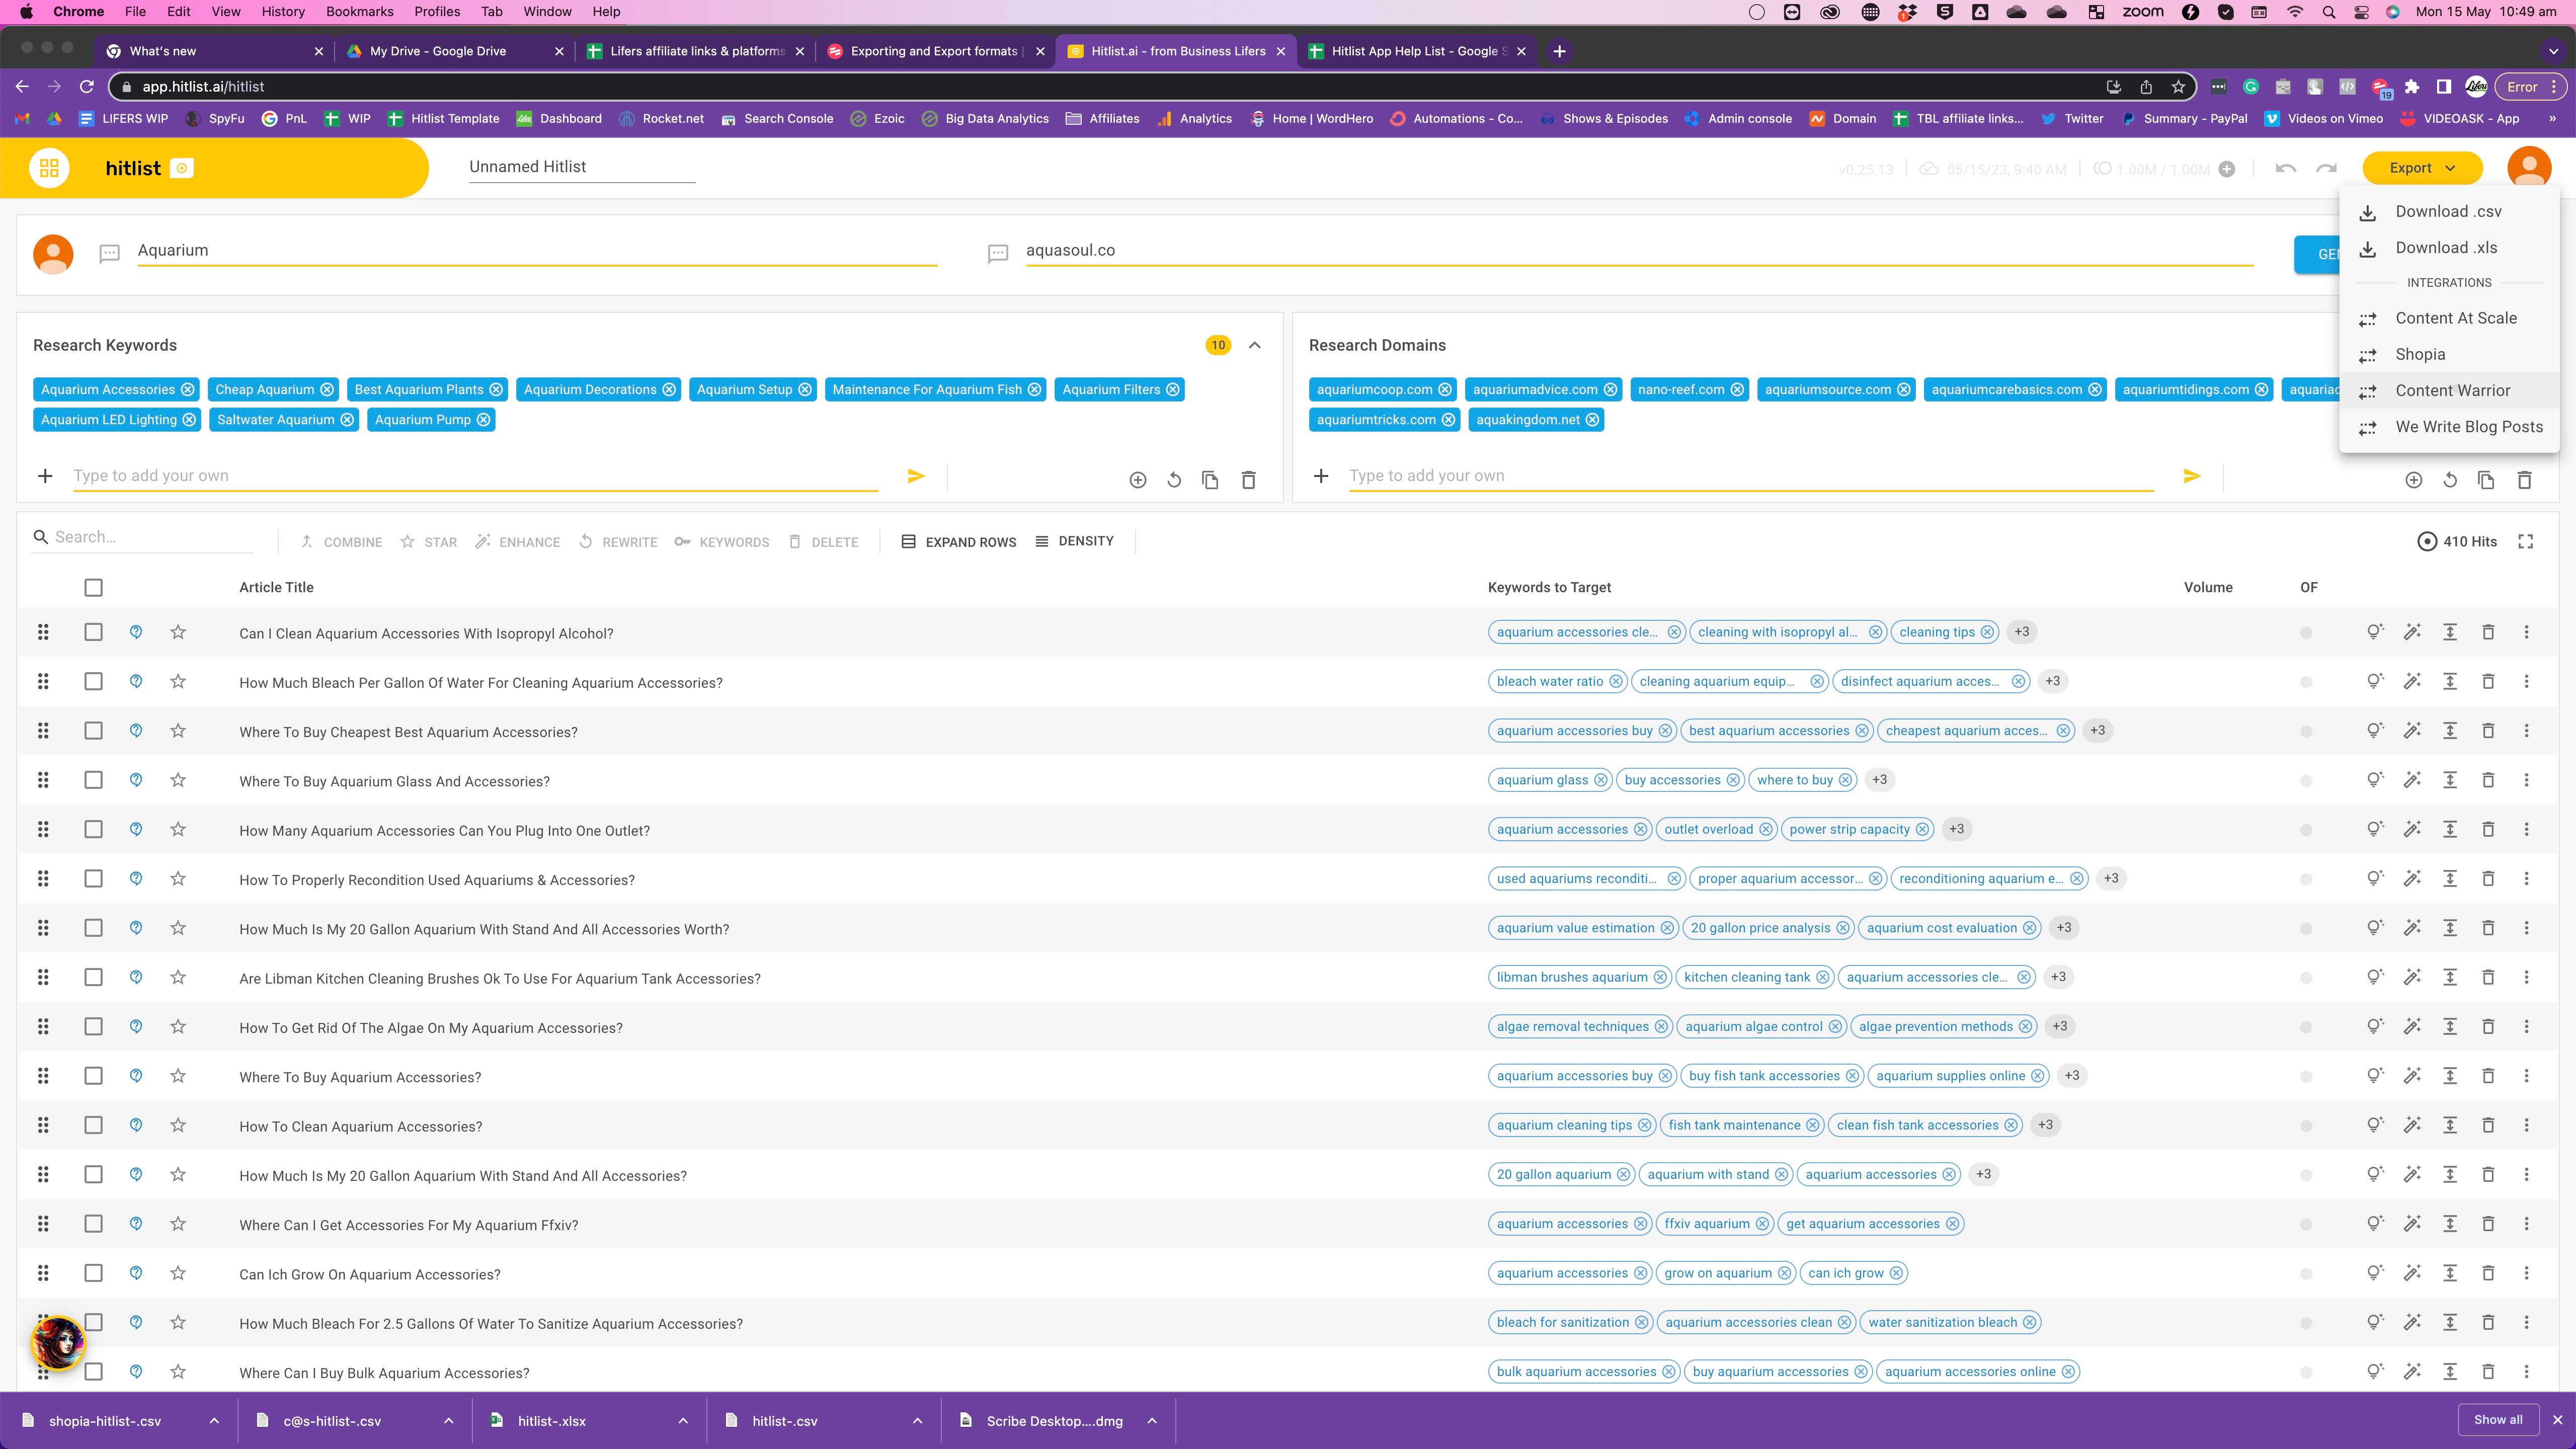Toggle the select-all checkbox in table header
The width and height of the screenshot is (2576, 1449).
[93, 588]
